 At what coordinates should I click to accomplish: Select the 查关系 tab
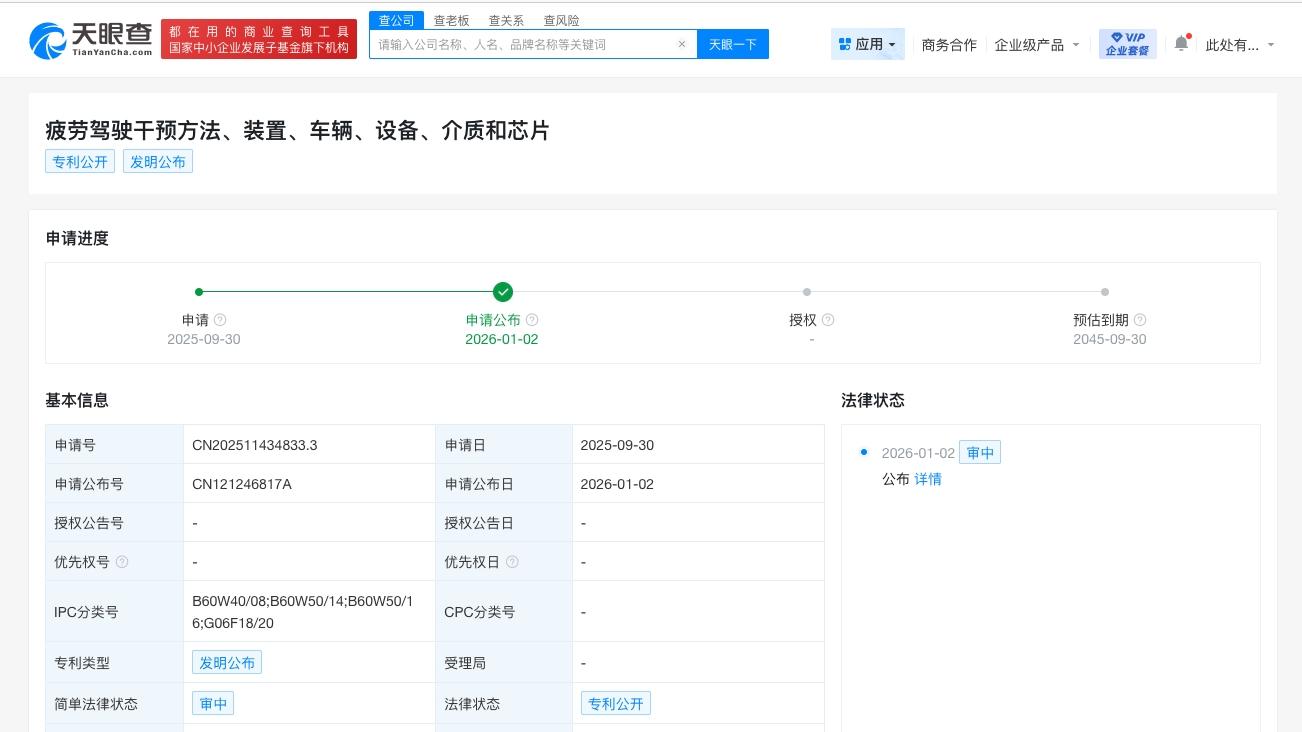[x=506, y=20]
